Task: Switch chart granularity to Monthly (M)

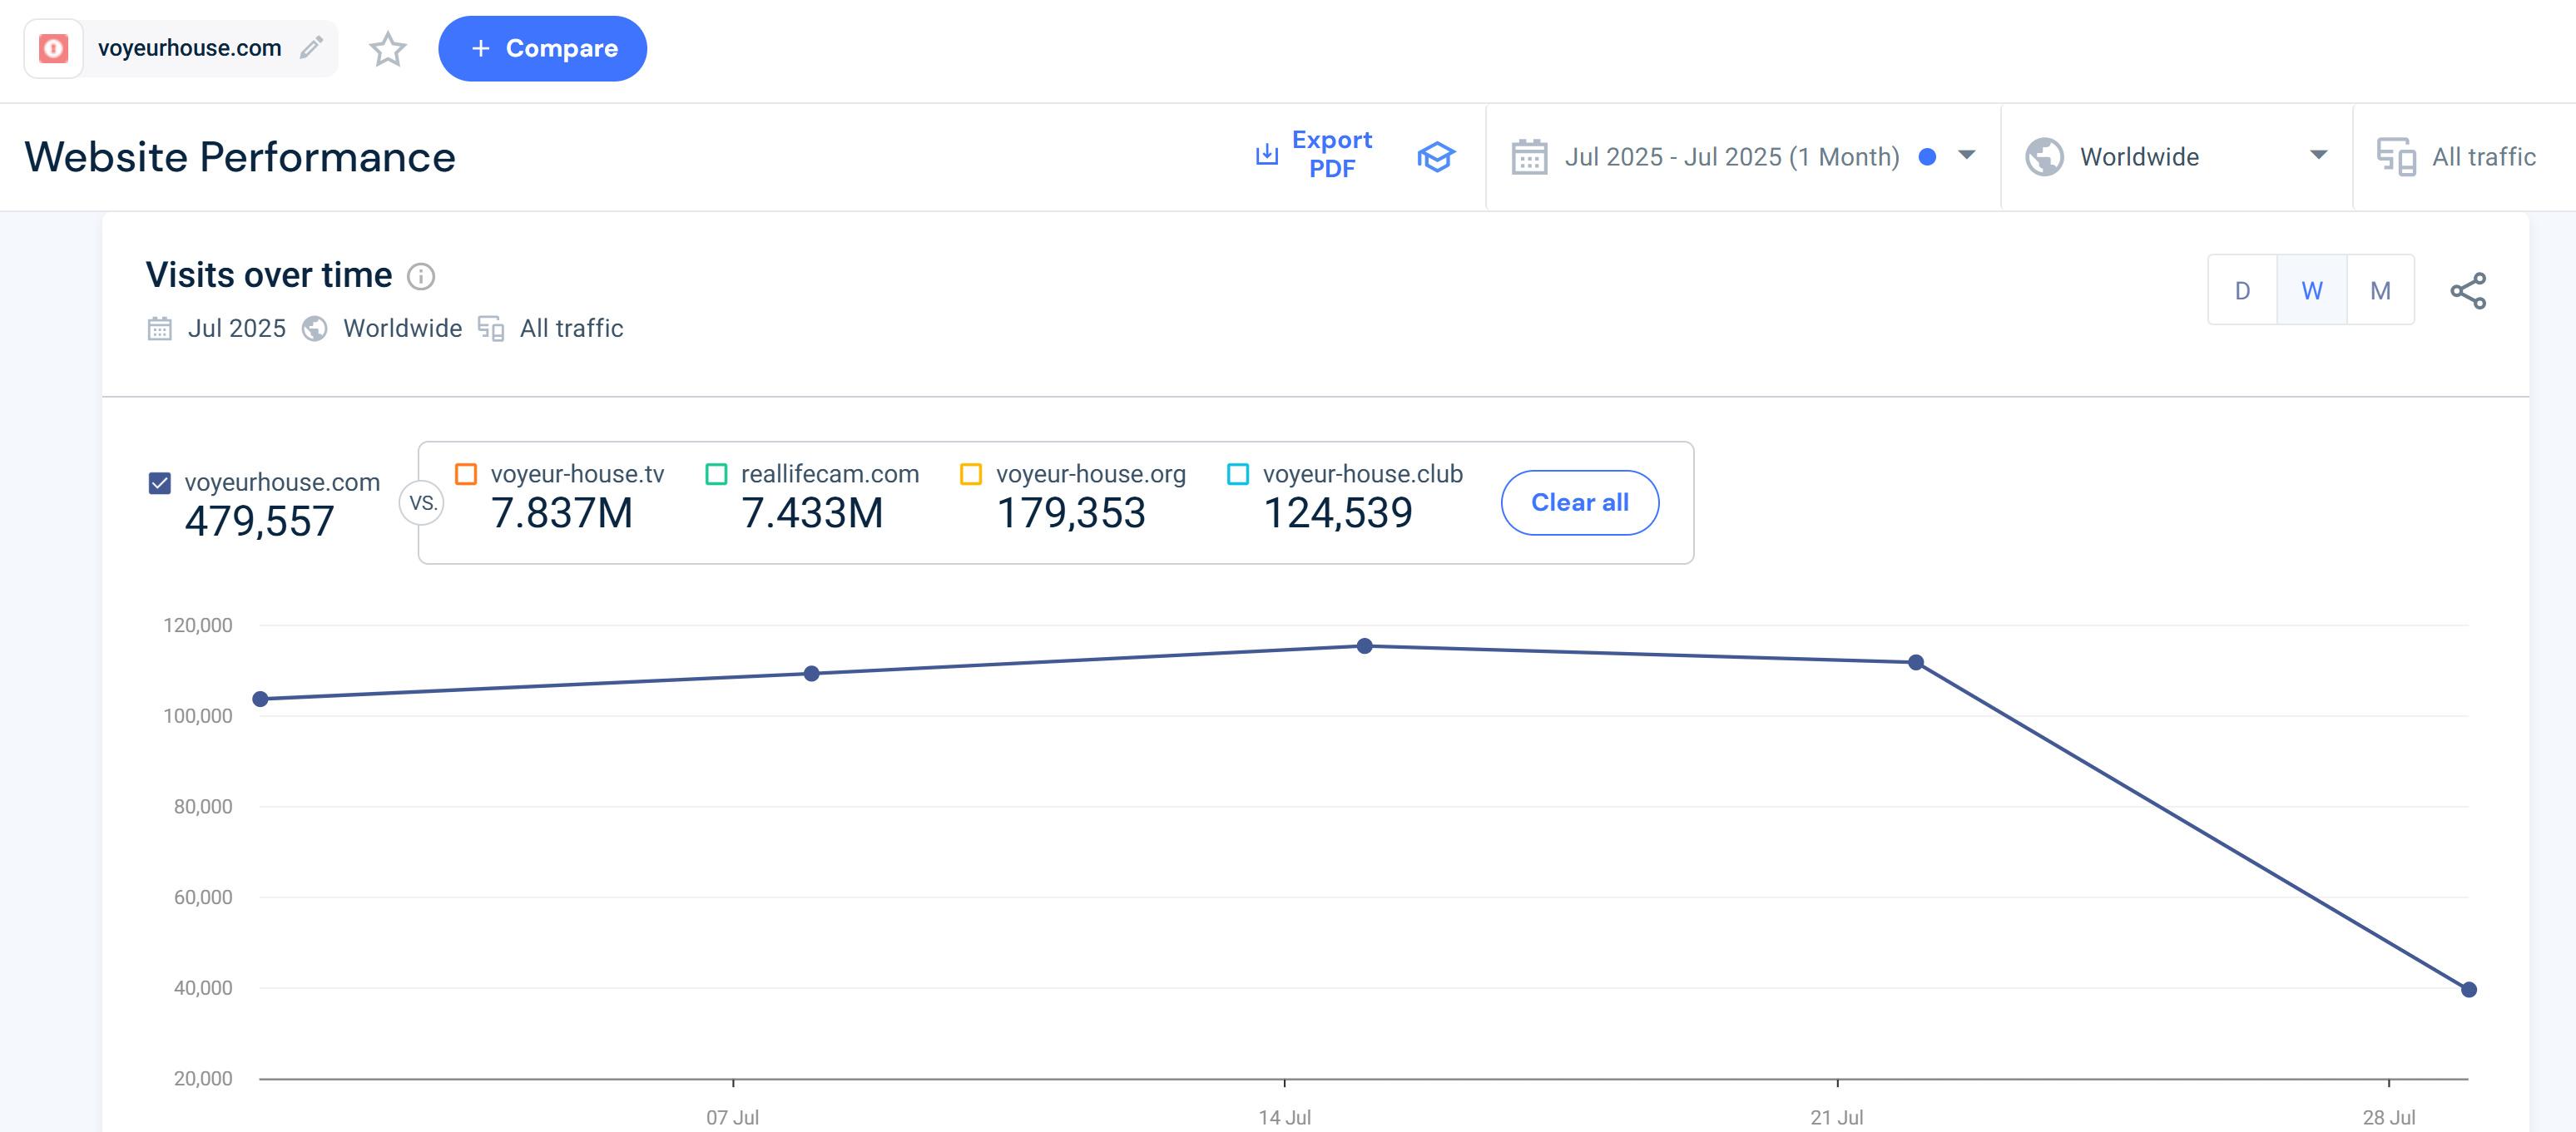Action: click(2380, 291)
